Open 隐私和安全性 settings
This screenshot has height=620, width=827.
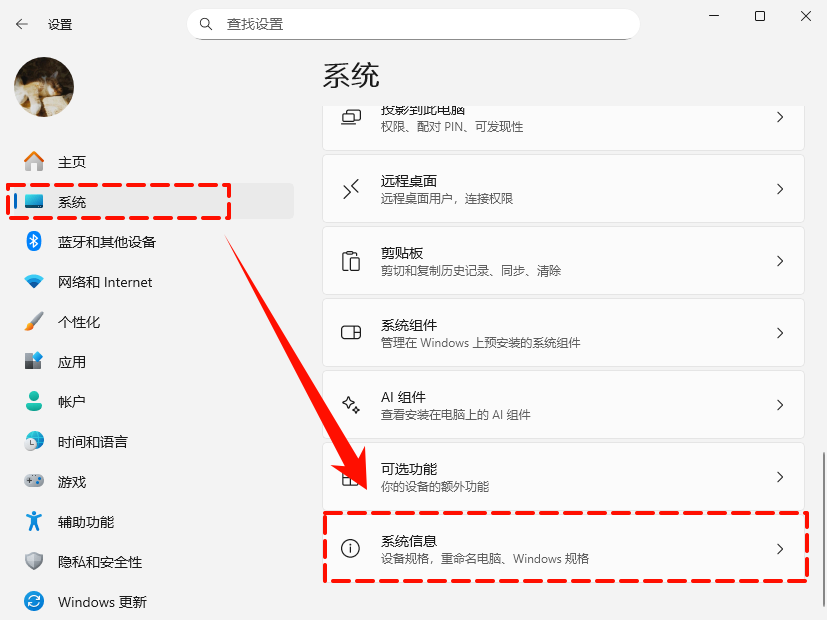click(100, 562)
